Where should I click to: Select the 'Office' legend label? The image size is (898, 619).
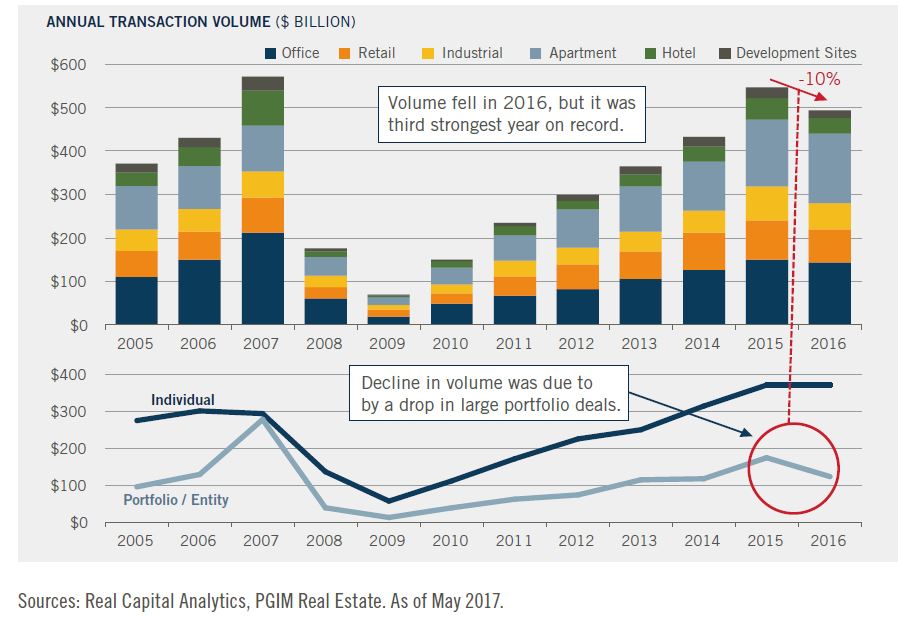300,53
